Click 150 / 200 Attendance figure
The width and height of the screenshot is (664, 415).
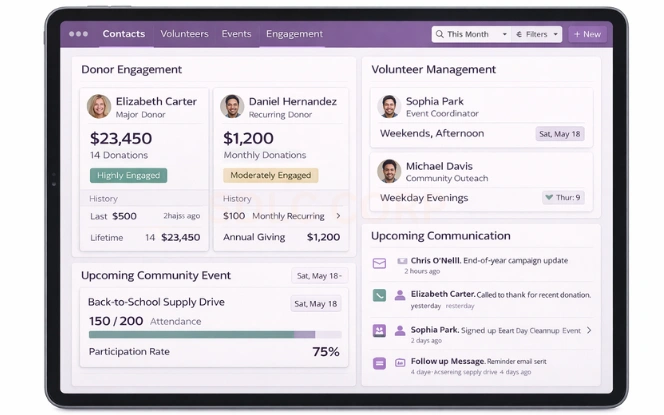point(145,321)
